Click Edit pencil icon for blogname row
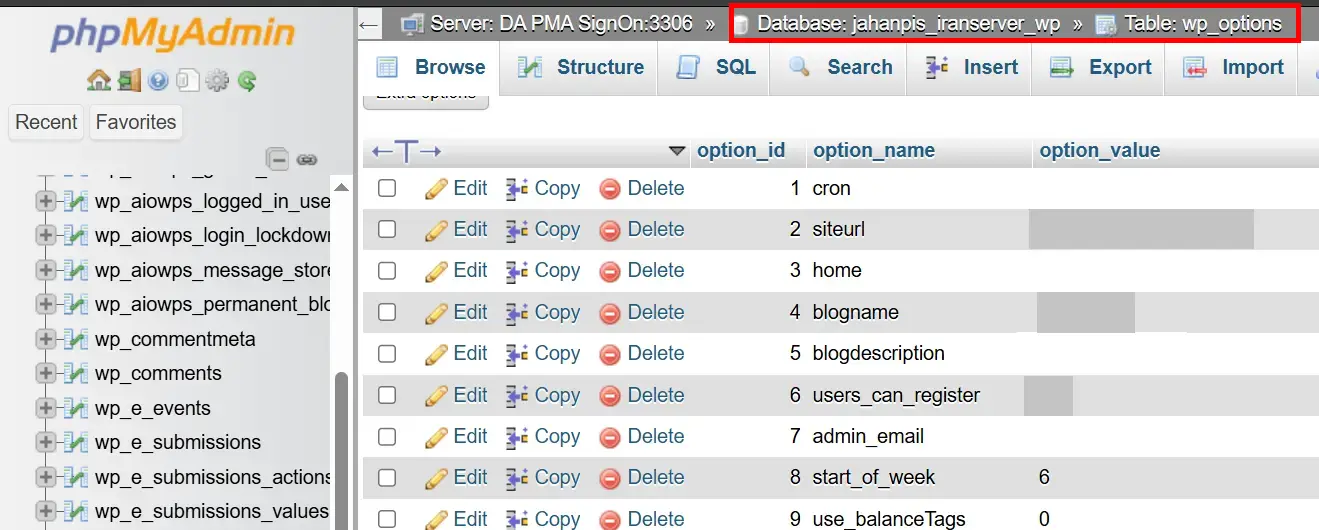The width and height of the screenshot is (1319, 530). tap(435, 312)
